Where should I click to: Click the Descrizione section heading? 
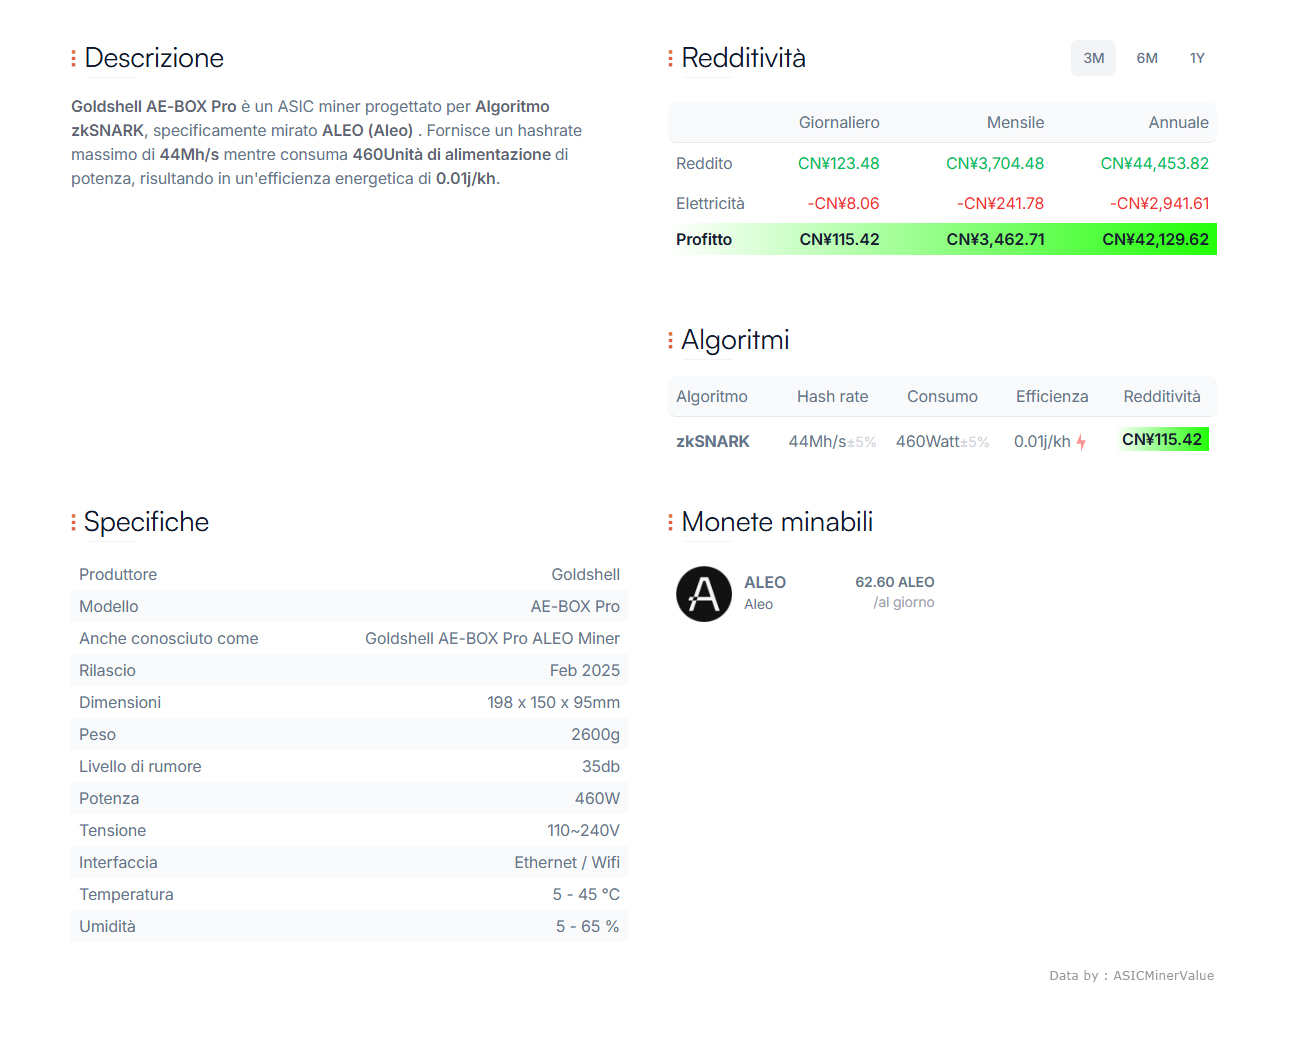click(154, 58)
